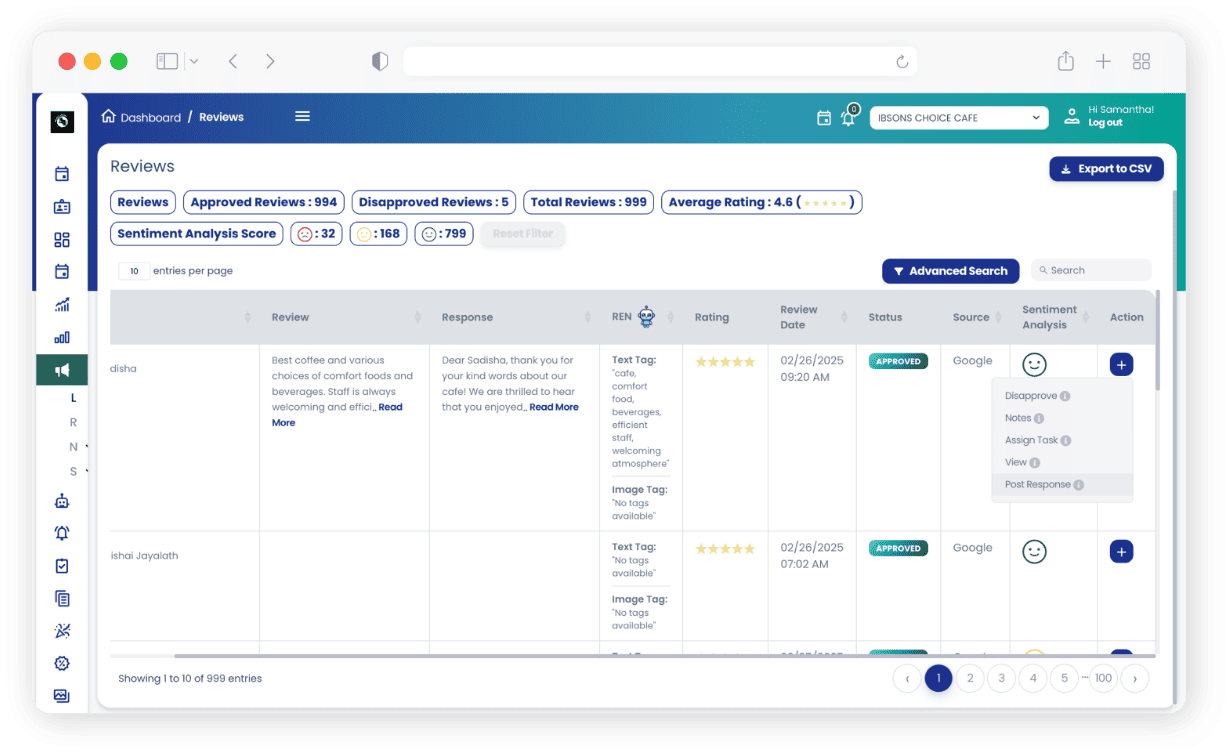Screen dimensions: 1226x754
Task: Open the alarm bell icon in sidebar
Action: 62,533
